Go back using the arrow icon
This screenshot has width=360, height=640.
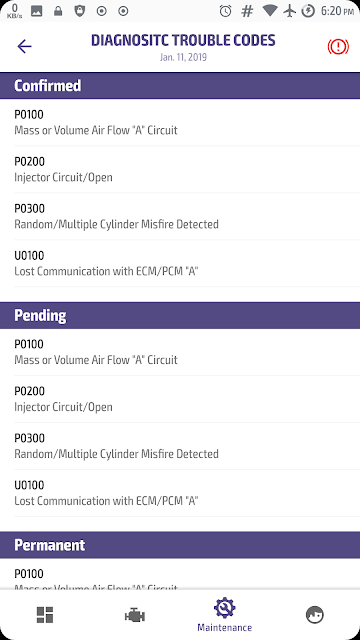pyautogui.click(x=24, y=47)
